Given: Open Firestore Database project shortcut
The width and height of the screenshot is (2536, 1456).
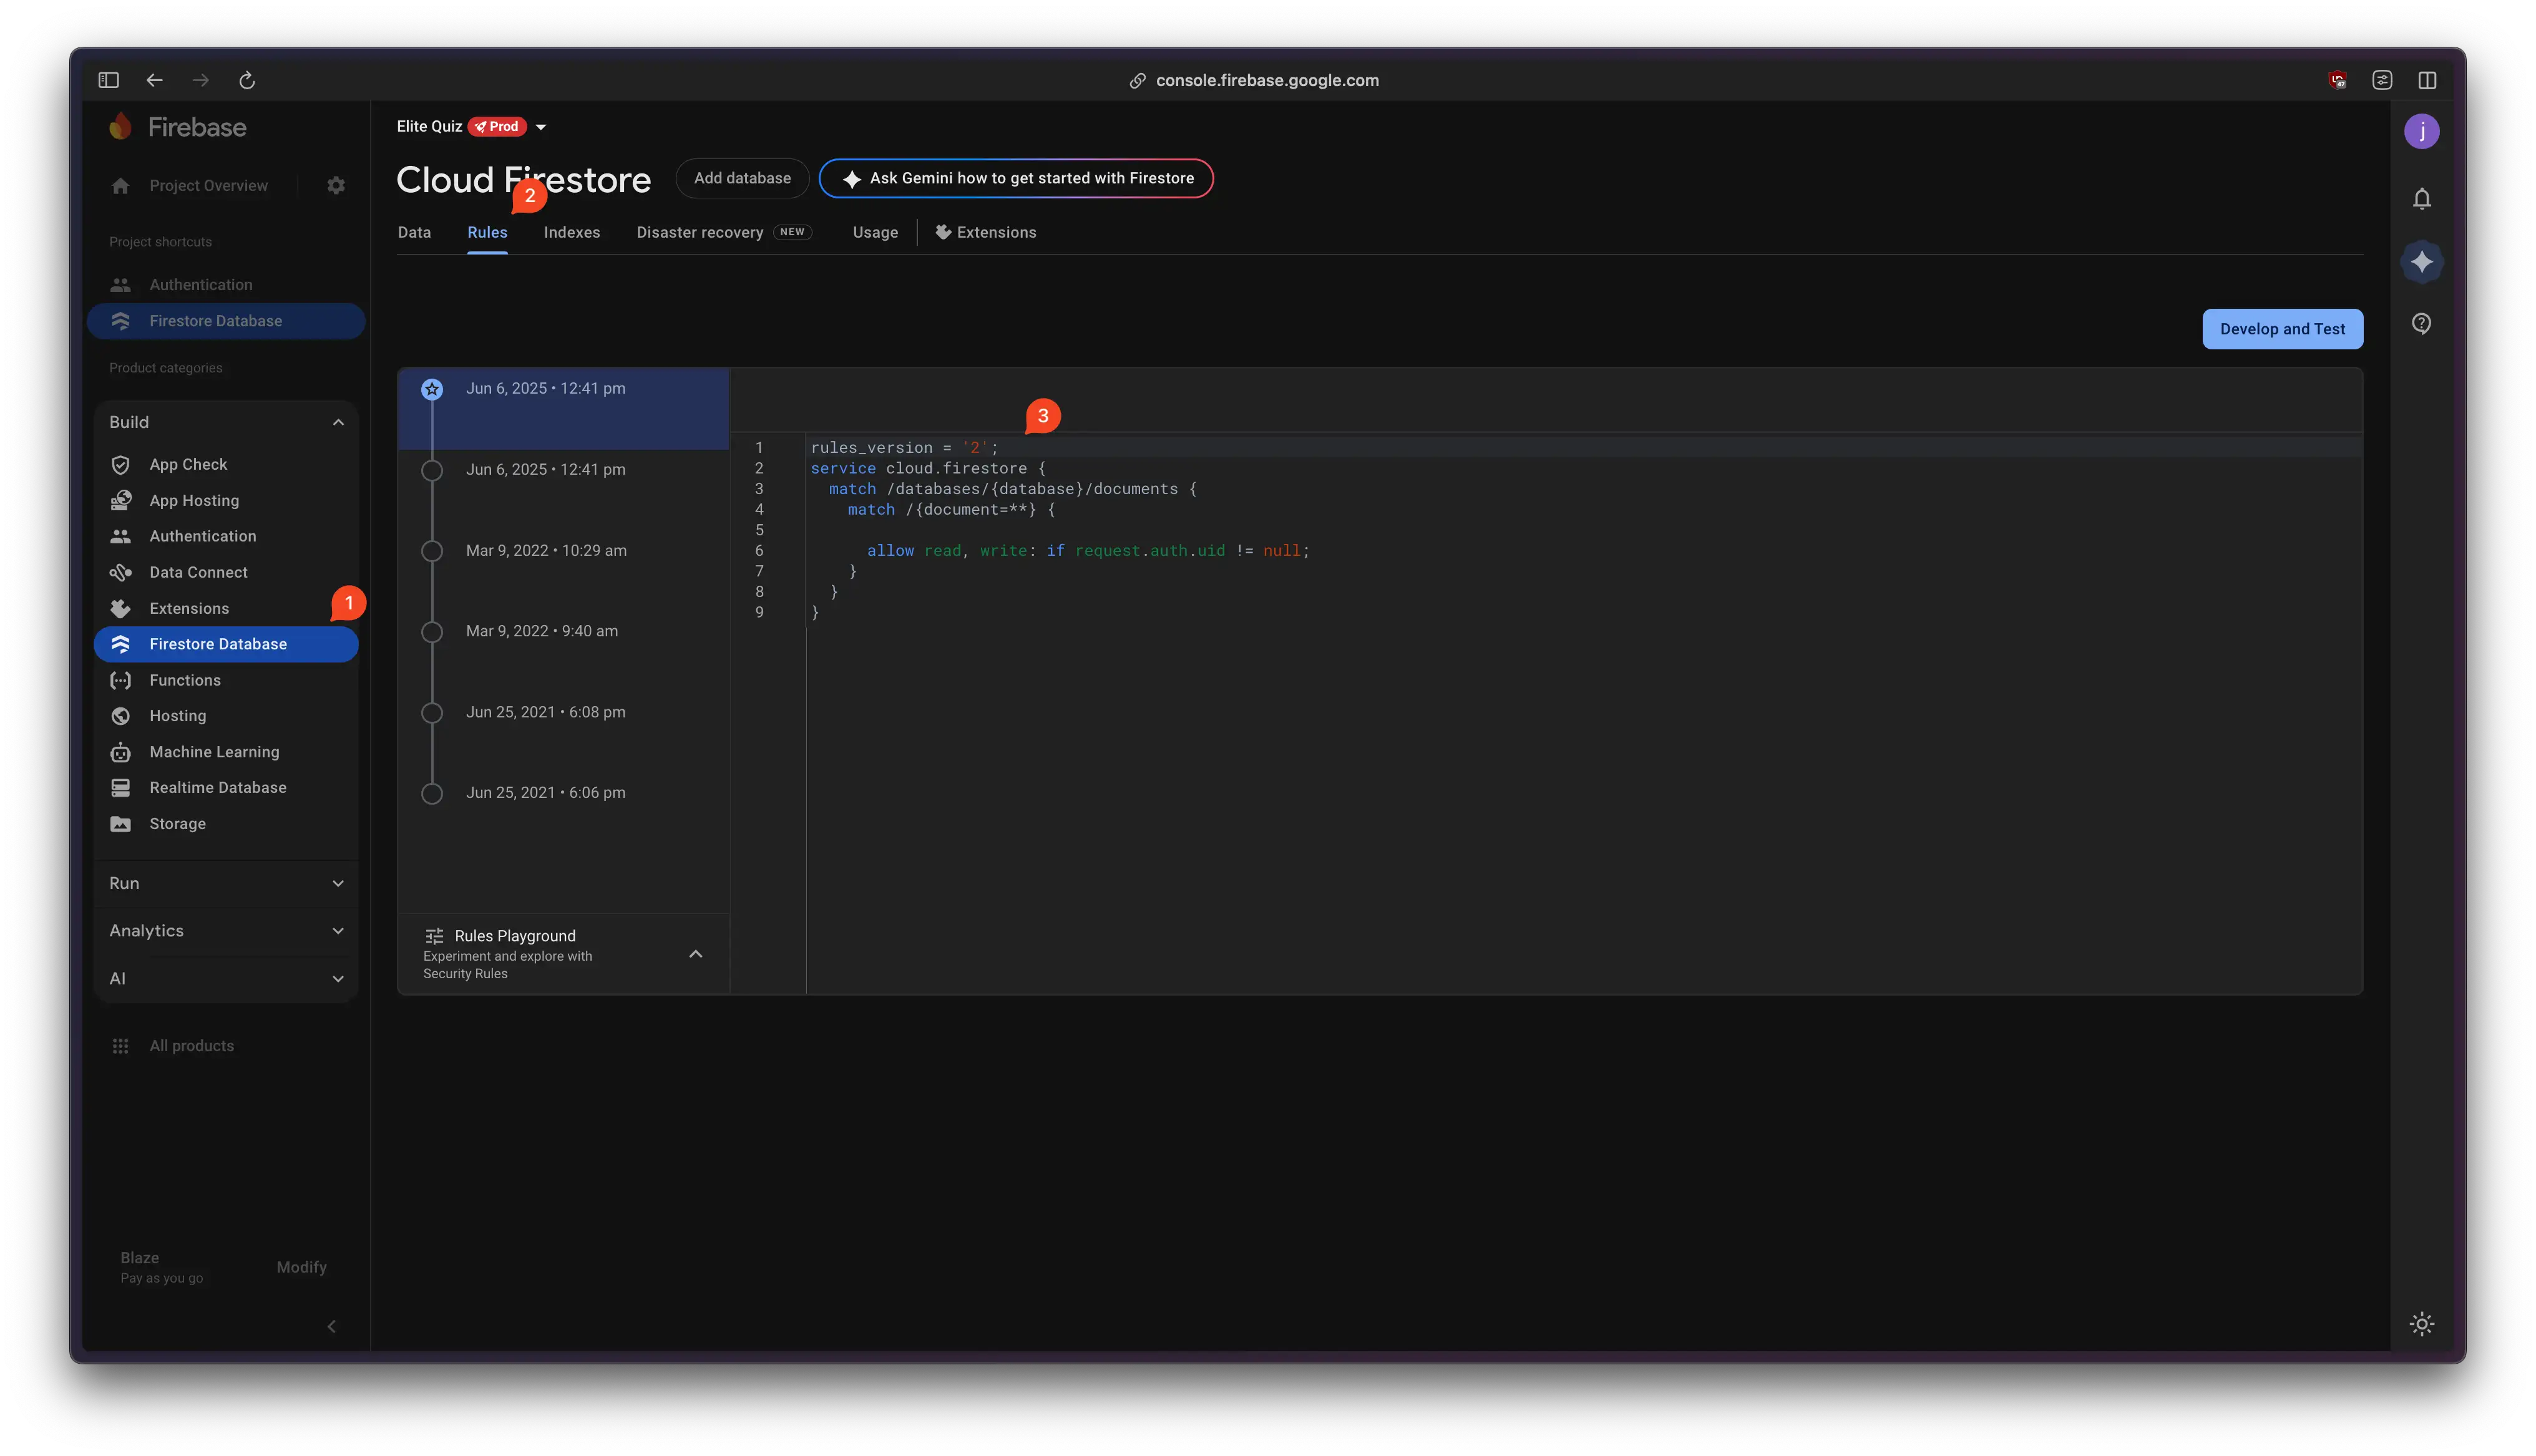Looking at the screenshot, I should coord(226,321).
